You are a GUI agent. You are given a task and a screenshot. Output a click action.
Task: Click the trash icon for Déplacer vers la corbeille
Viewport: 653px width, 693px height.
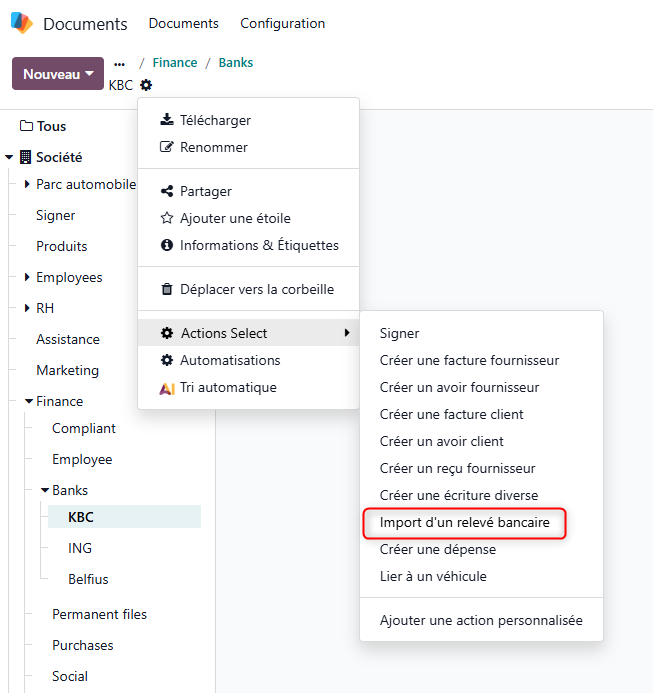point(167,289)
